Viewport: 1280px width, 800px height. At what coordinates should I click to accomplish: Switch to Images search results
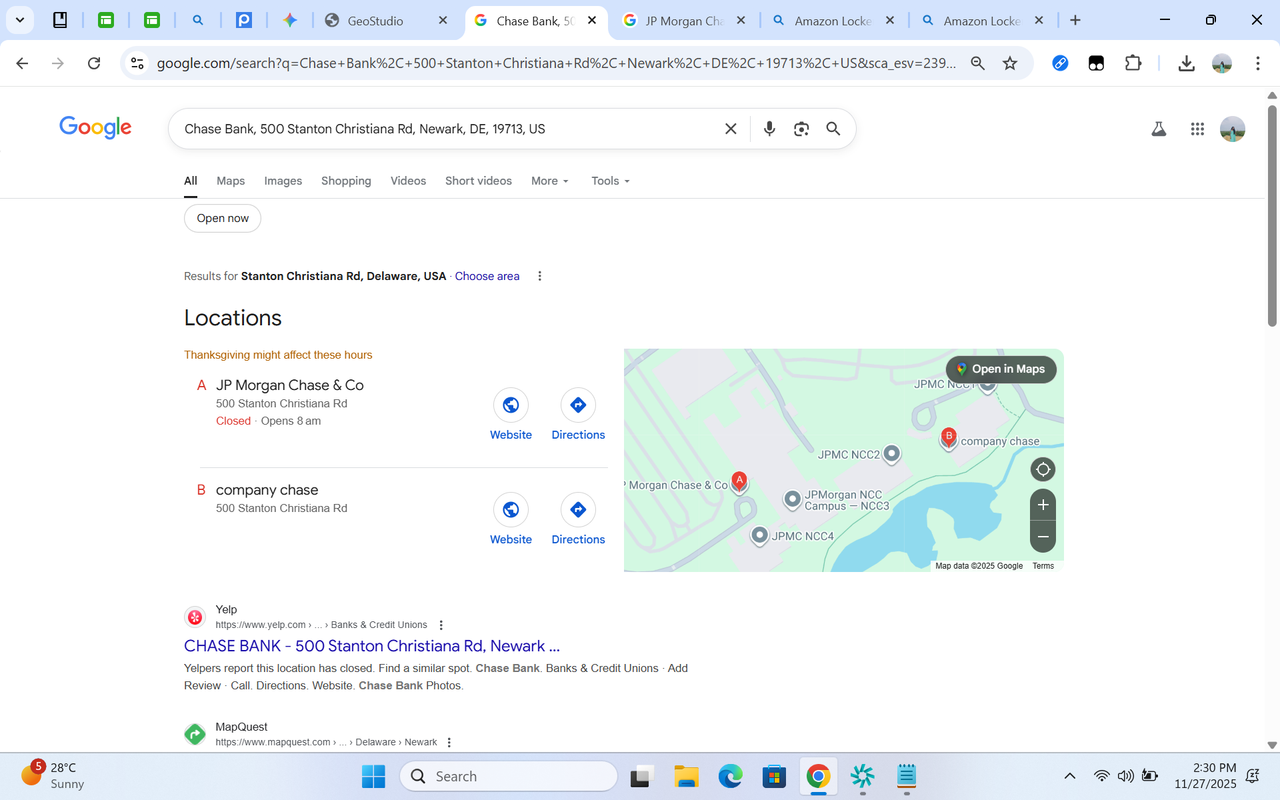click(x=283, y=181)
